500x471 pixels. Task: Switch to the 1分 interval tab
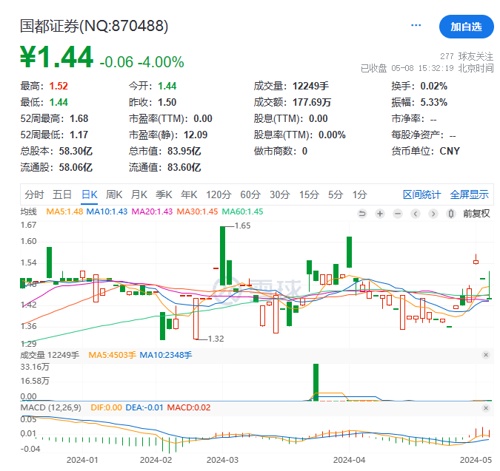click(x=360, y=195)
